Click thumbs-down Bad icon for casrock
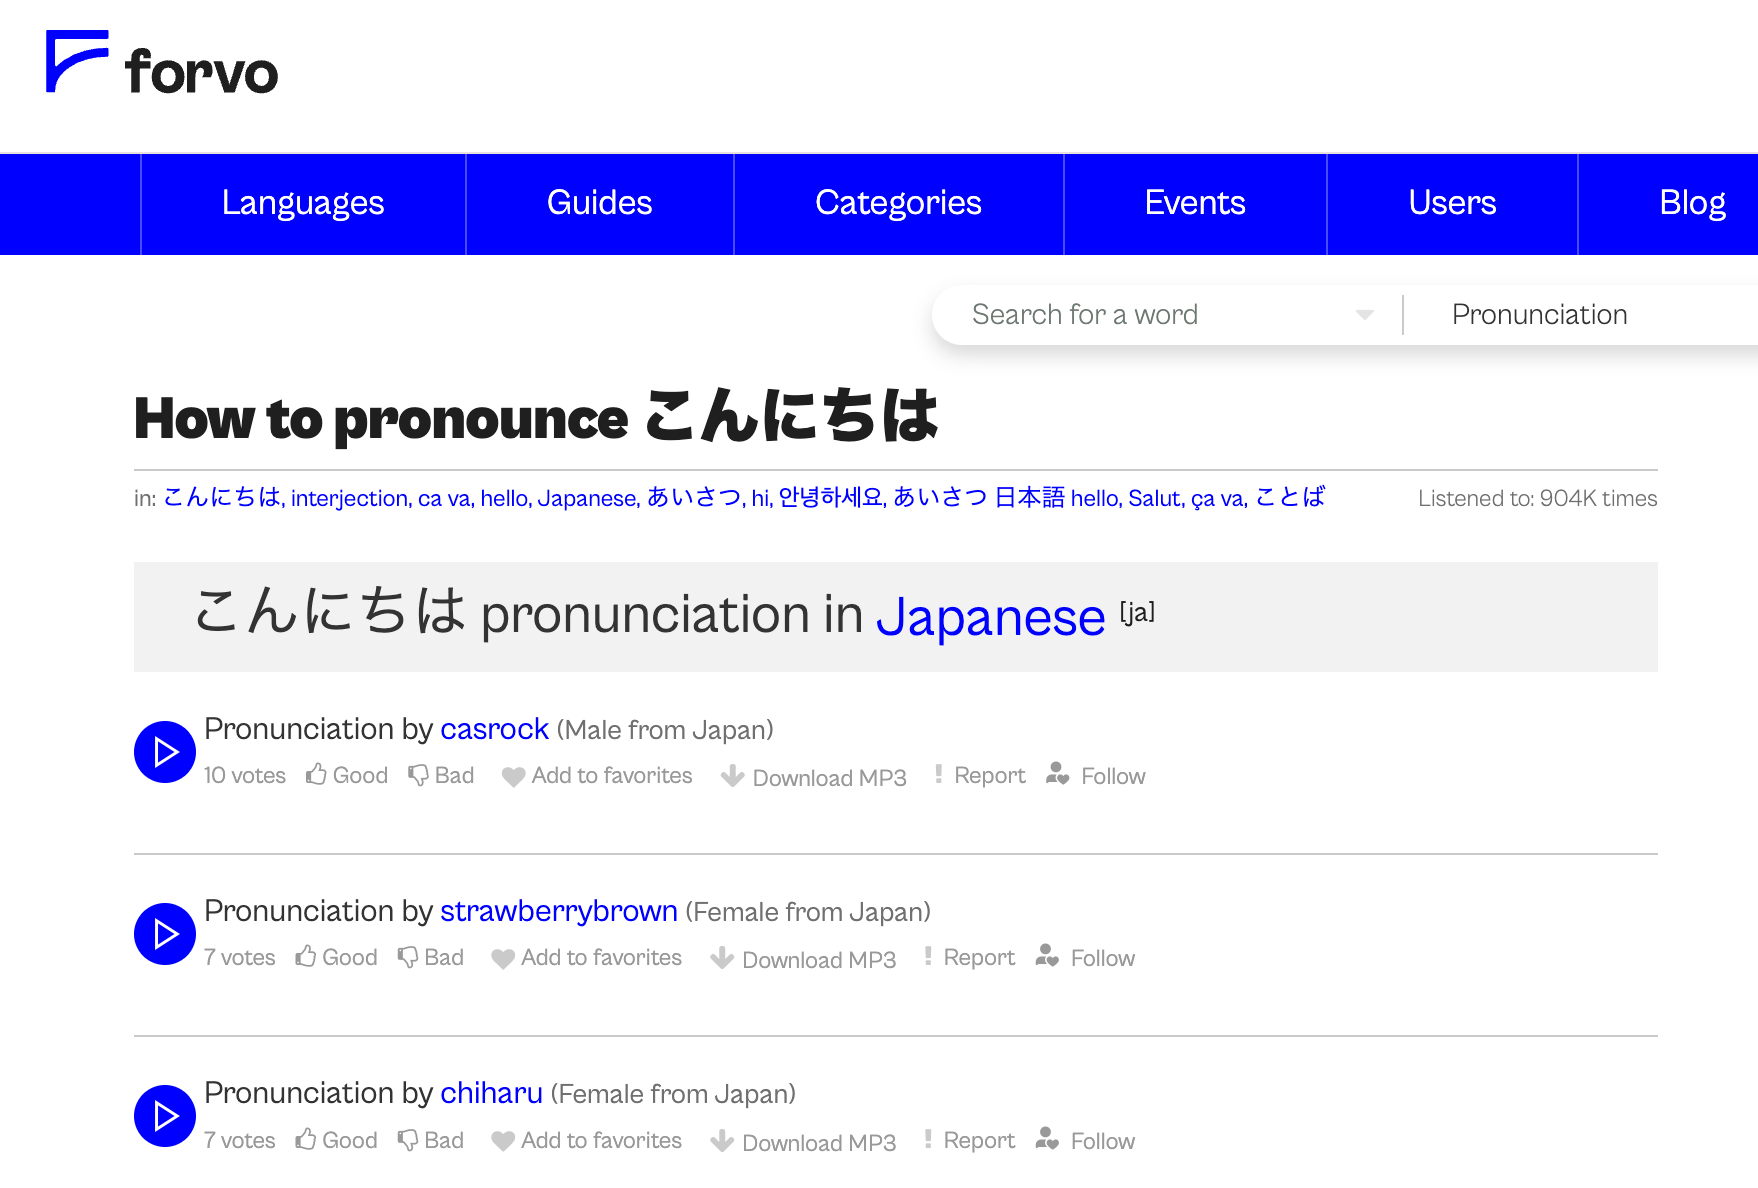The width and height of the screenshot is (1758, 1188). (418, 775)
